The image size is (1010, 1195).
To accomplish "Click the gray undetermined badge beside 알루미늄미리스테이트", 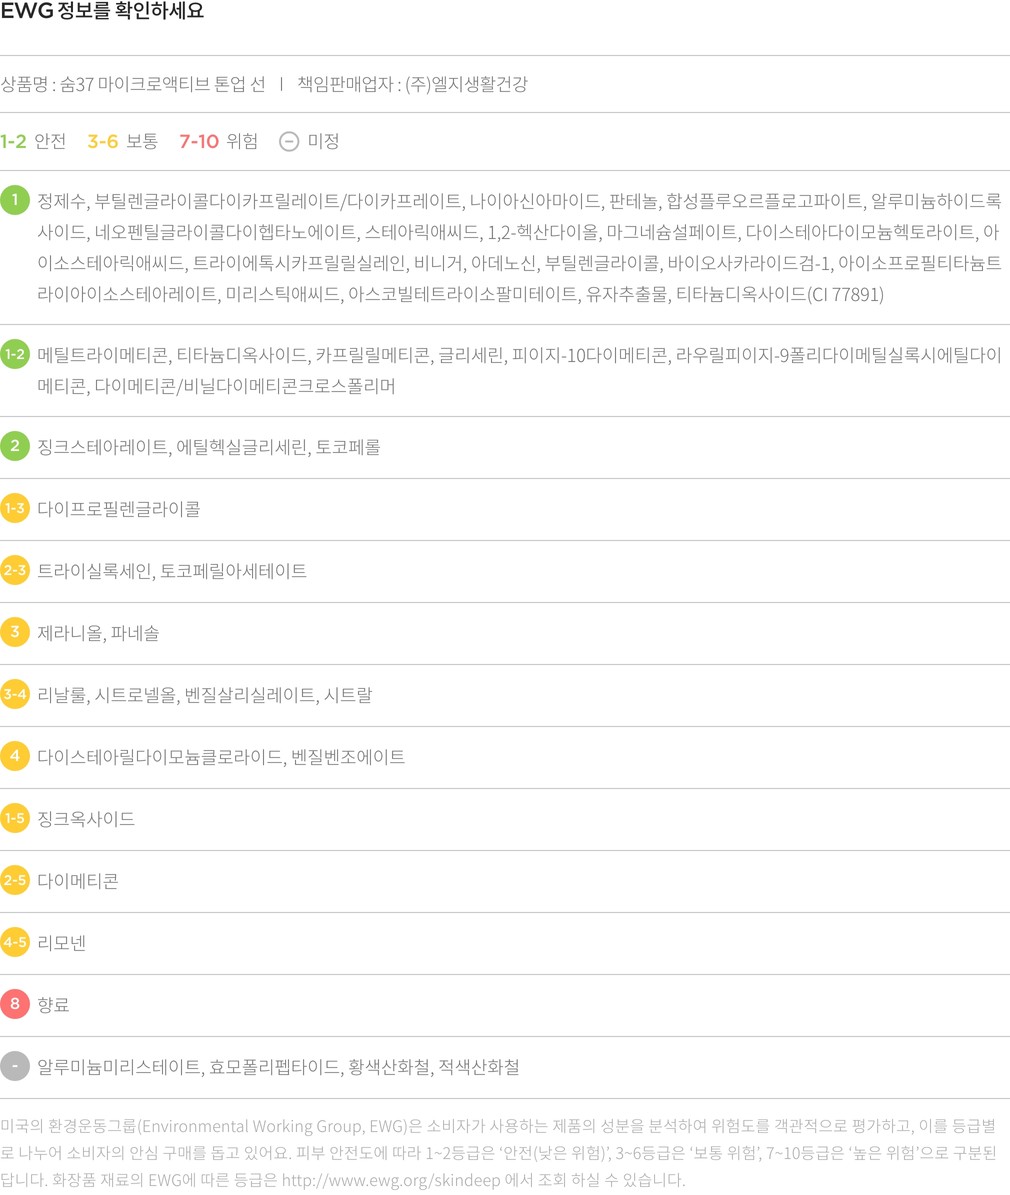I will tap(15, 1066).
